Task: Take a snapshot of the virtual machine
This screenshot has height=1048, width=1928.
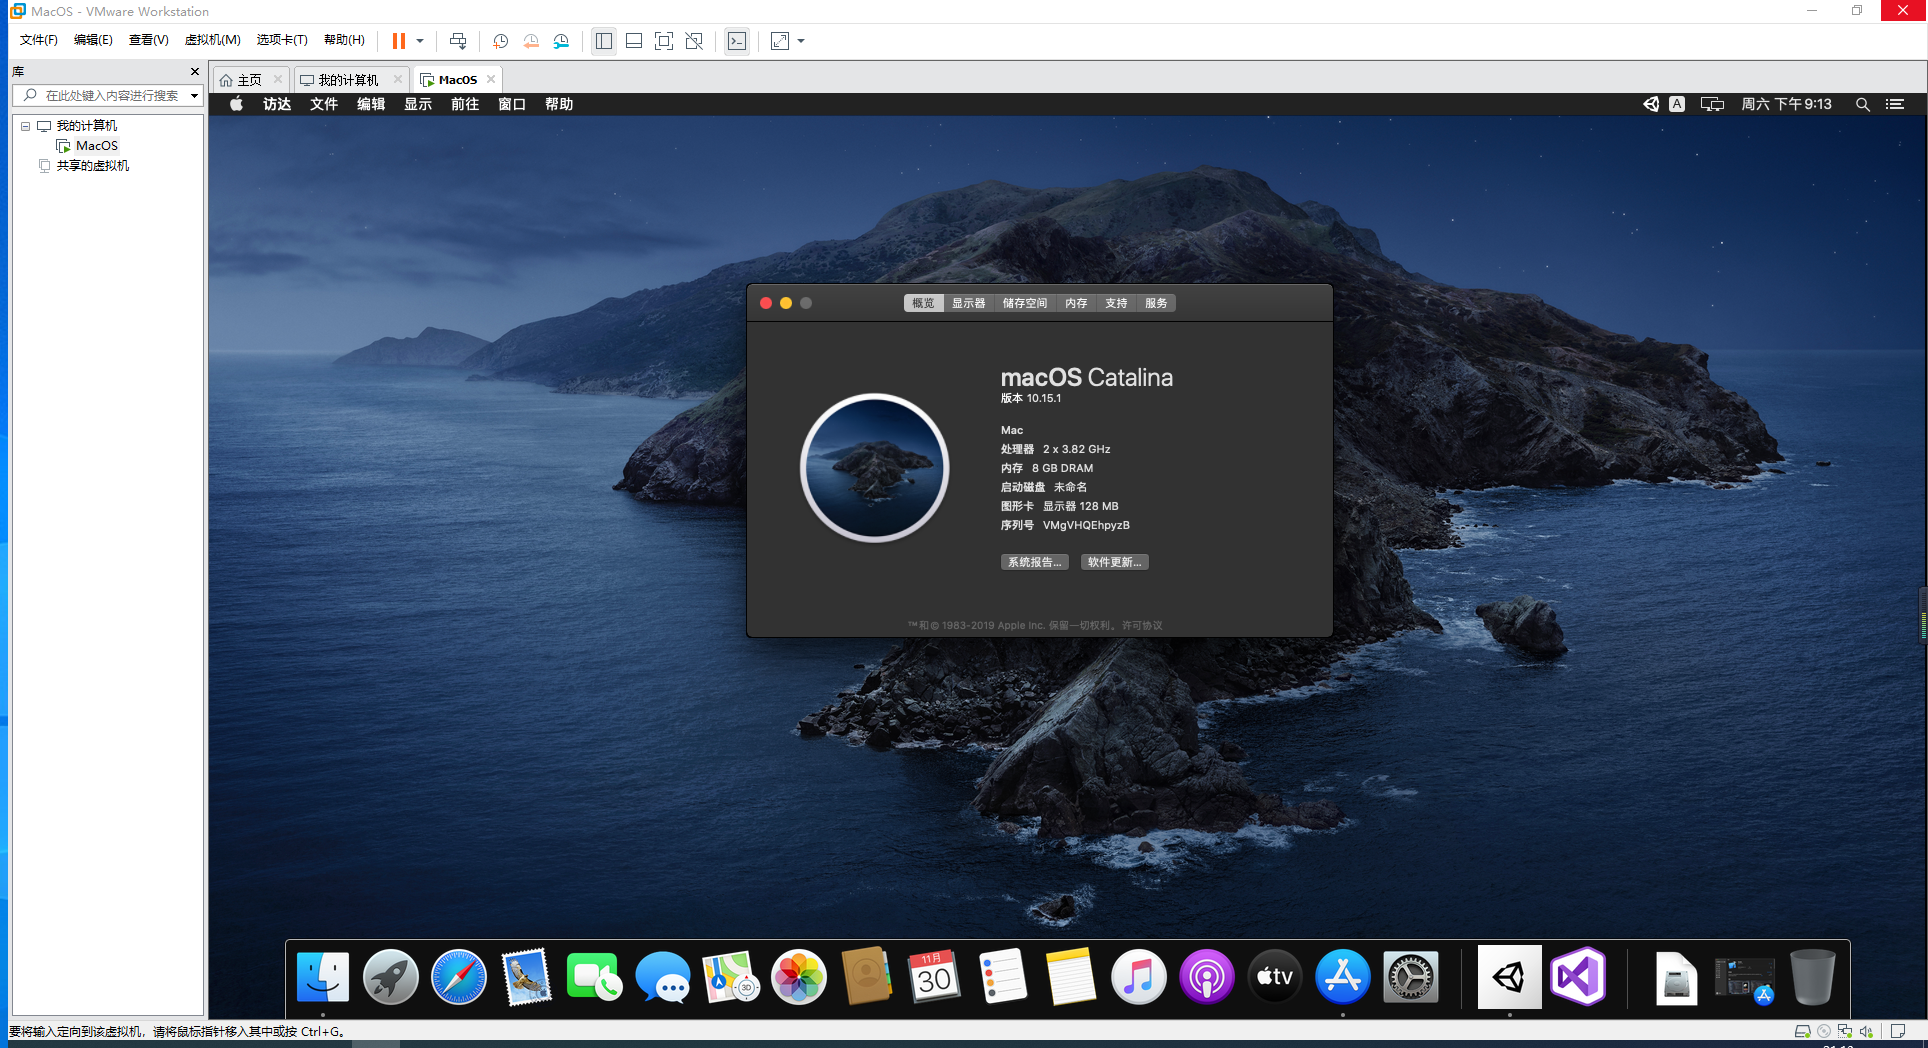Action: click(501, 41)
